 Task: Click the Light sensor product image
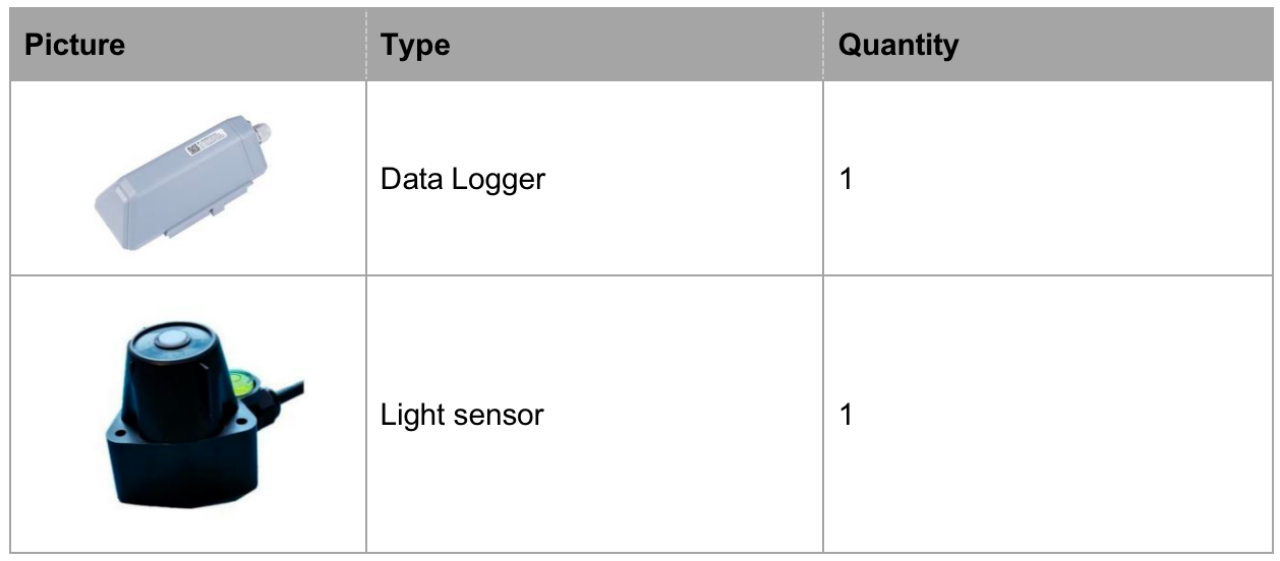pos(203,414)
